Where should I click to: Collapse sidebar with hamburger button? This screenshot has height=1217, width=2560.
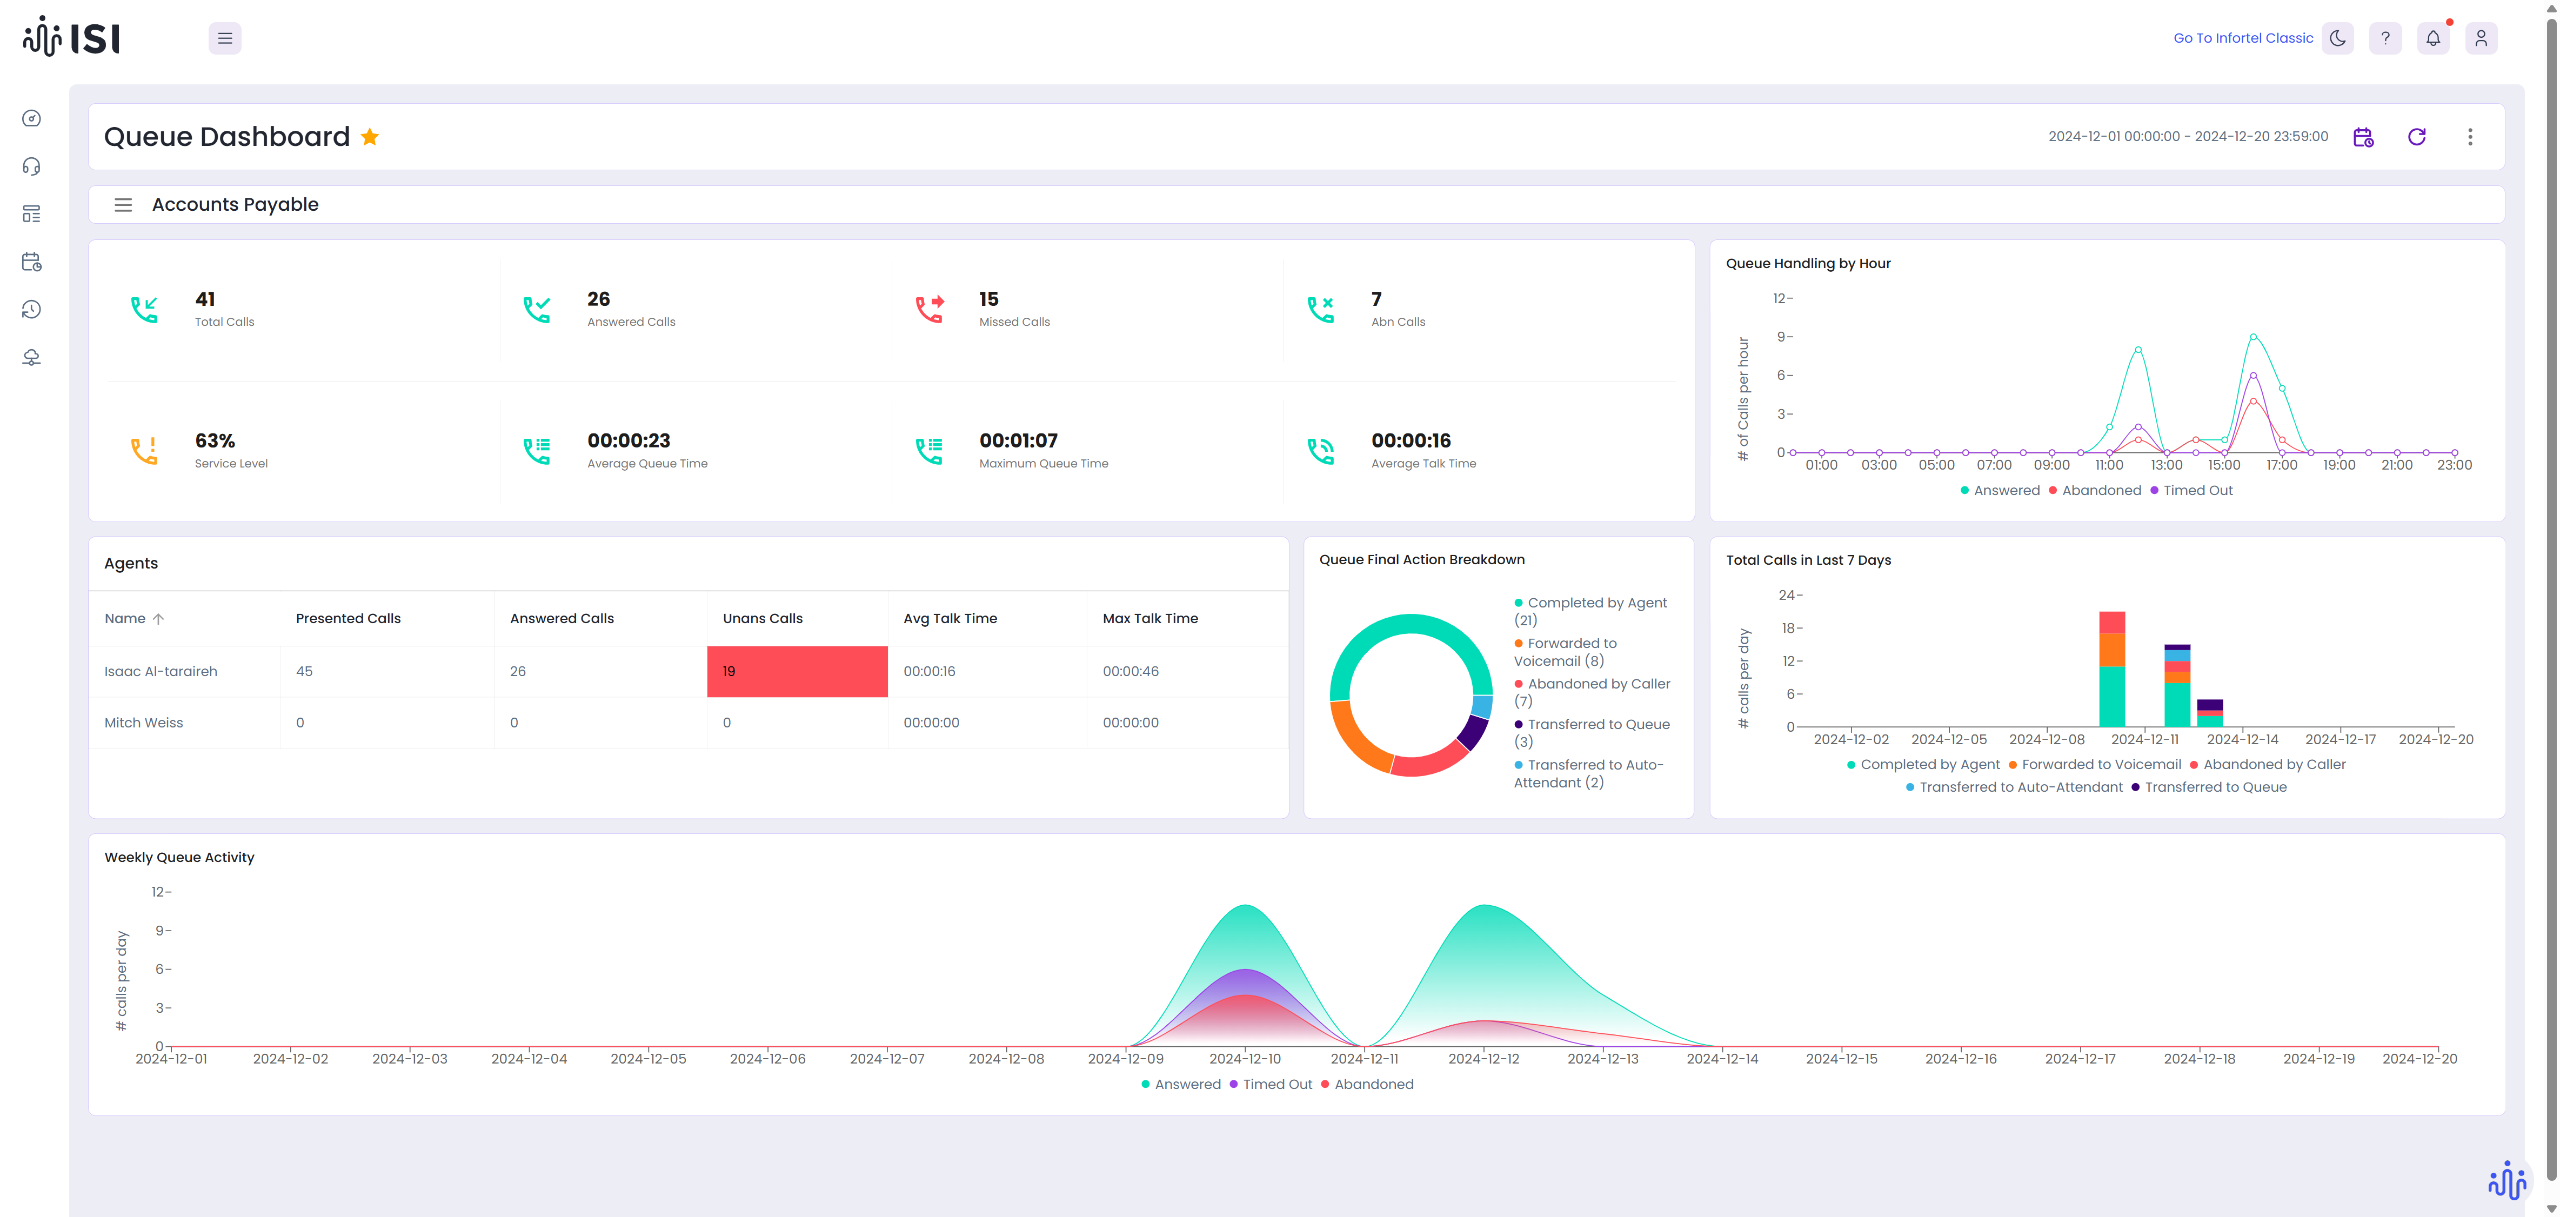pyautogui.click(x=225, y=38)
